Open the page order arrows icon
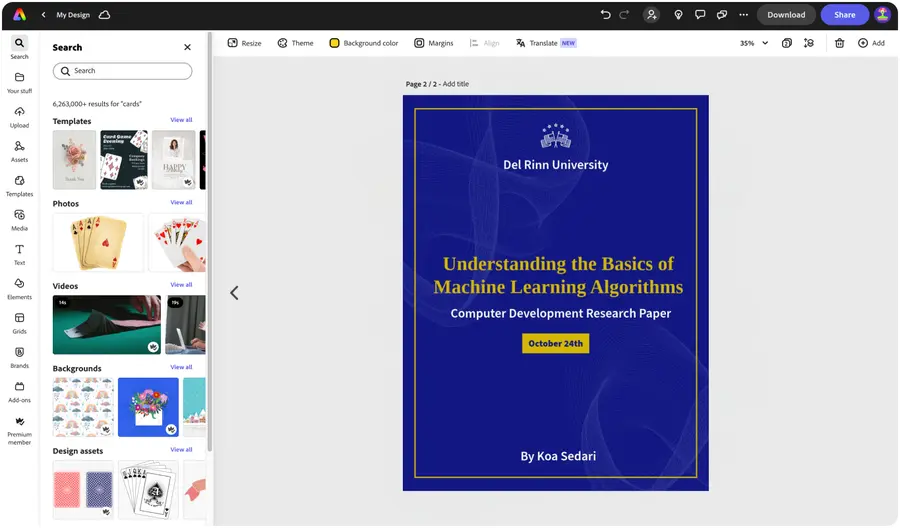This screenshot has height=528, width=900. (x=809, y=43)
